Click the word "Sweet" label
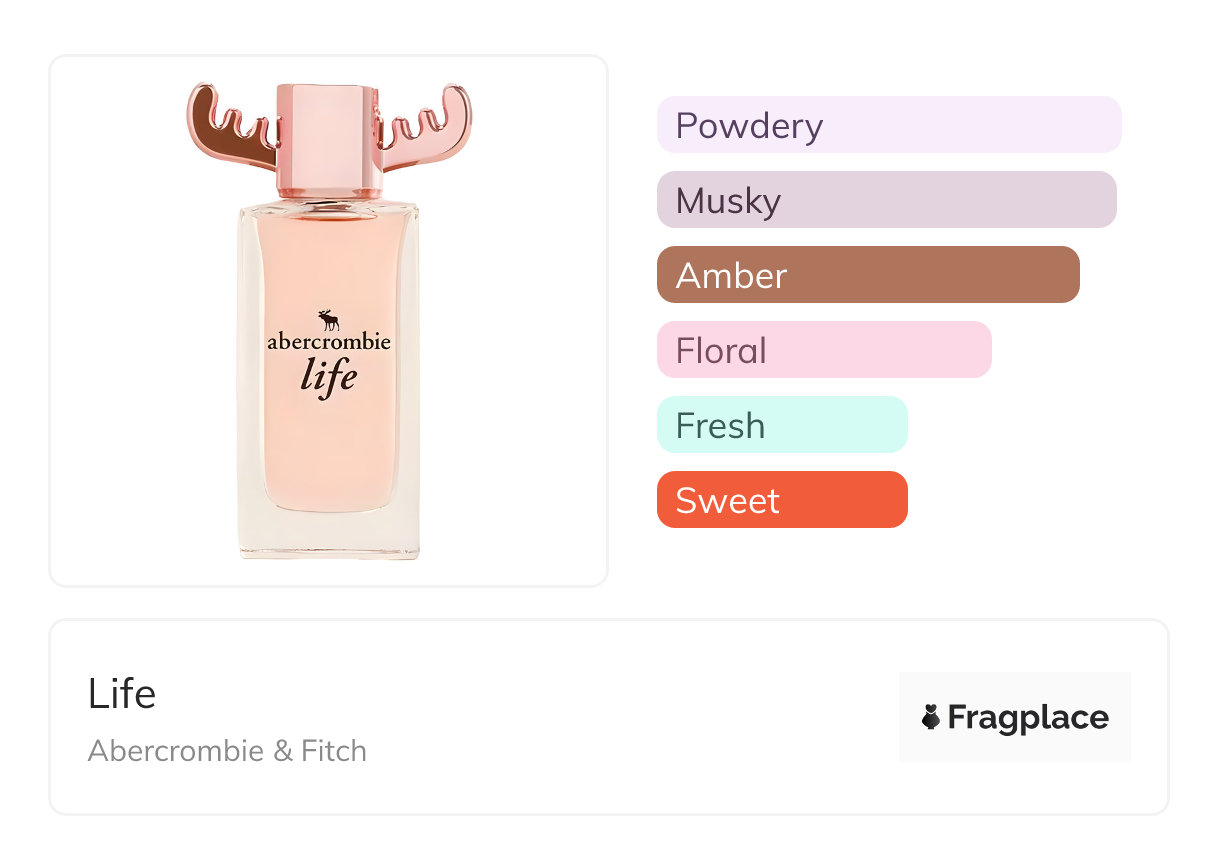The image size is (1218, 864). tap(727, 501)
